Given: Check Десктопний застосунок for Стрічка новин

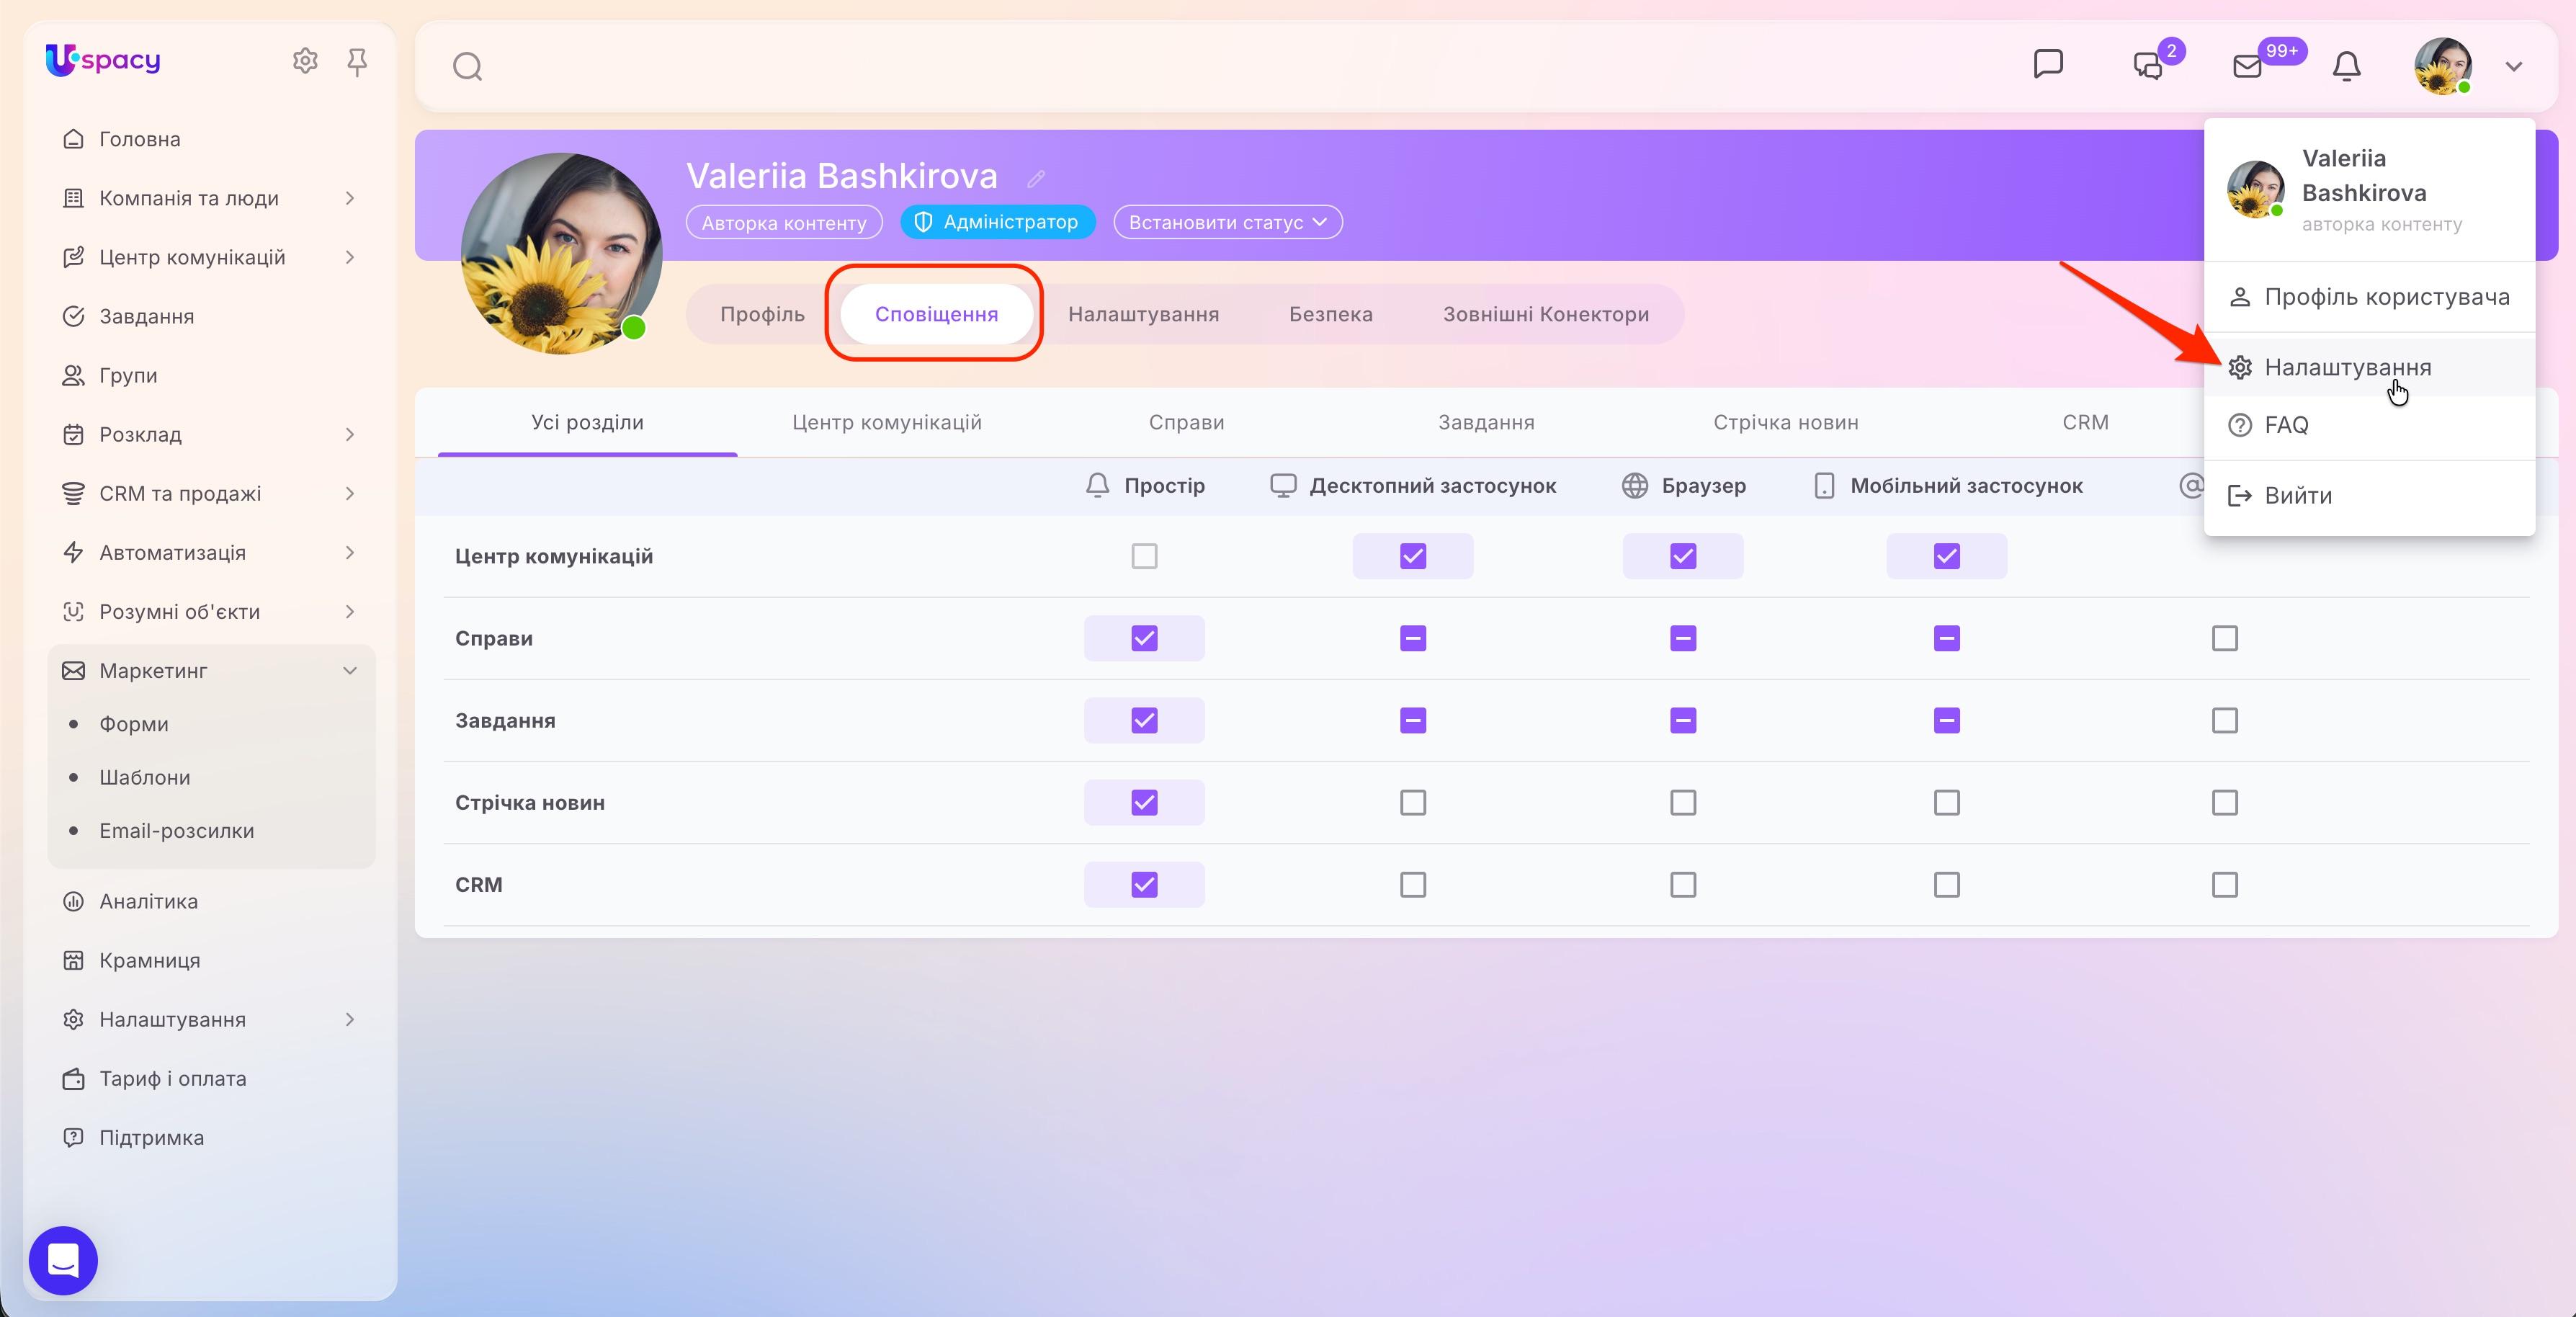Looking at the screenshot, I should pyautogui.click(x=1413, y=802).
